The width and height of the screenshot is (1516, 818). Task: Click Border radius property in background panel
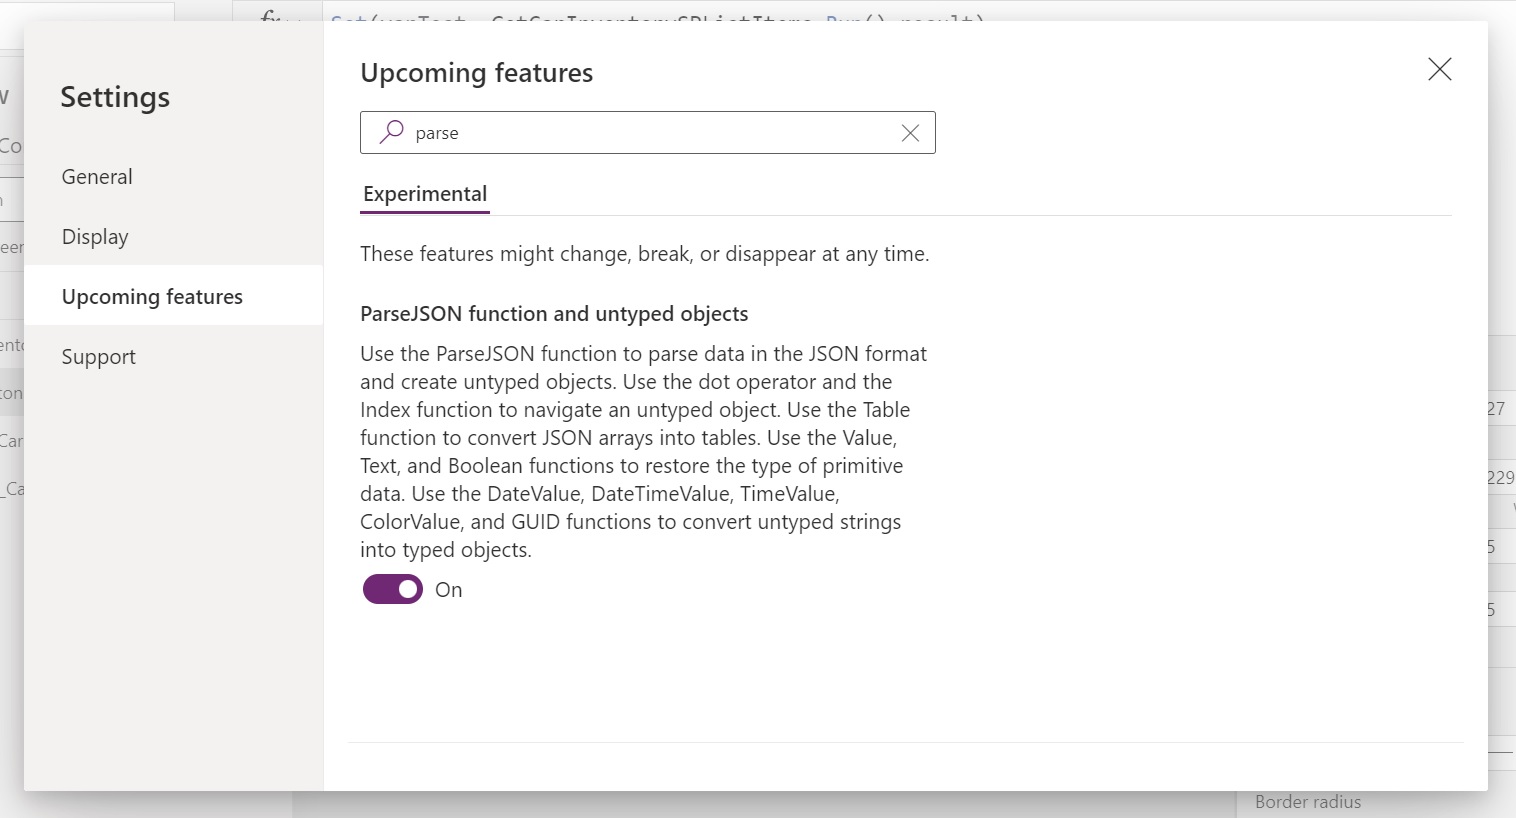coord(1308,802)
